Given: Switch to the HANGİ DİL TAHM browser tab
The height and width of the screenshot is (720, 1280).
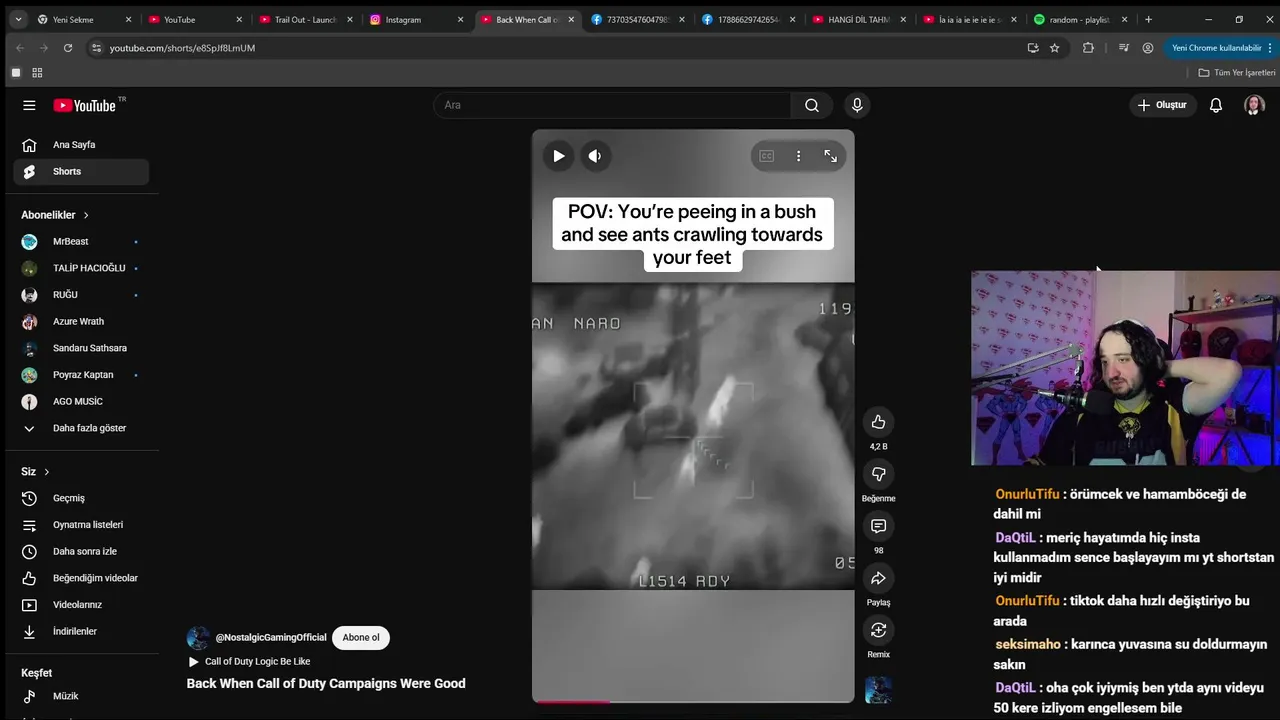Looking at the screenshot, I should pos(859,20).
